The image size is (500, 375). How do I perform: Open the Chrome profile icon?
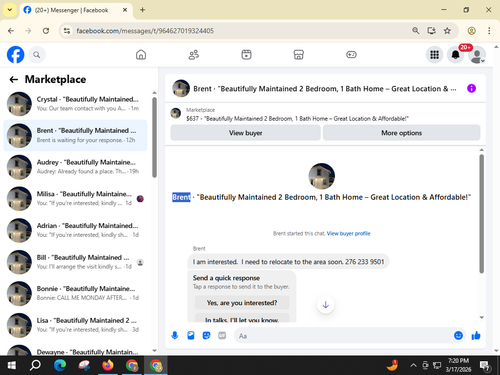[x=471, y=31]
